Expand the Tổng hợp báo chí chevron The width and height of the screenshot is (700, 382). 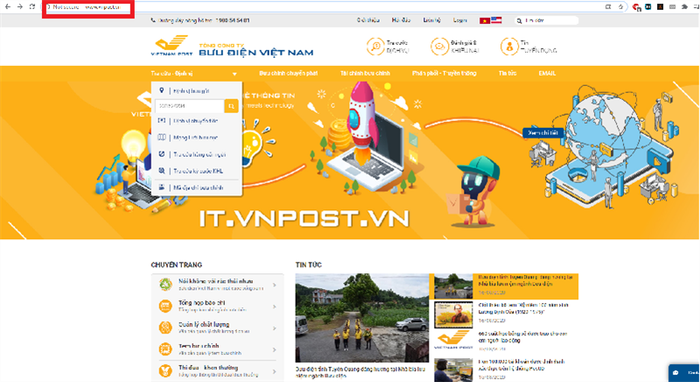pyautogui.click(x=274, y=307)
